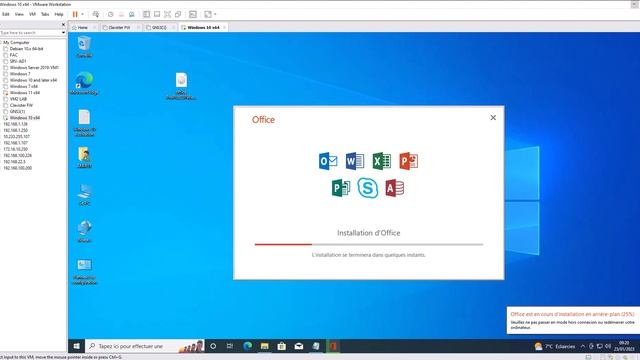This screenshot has width=640, height=360.
Task: Click the Excel icon in Office installer
Action: [382, 161]
